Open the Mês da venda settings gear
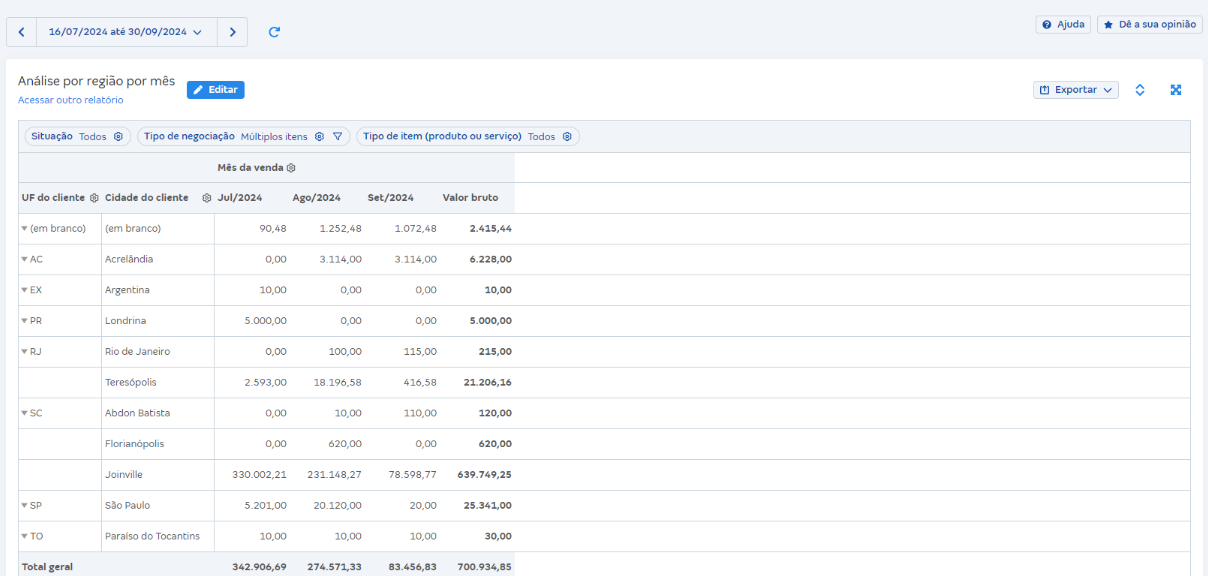1208x576 pixels. click(x=291, y=168)
